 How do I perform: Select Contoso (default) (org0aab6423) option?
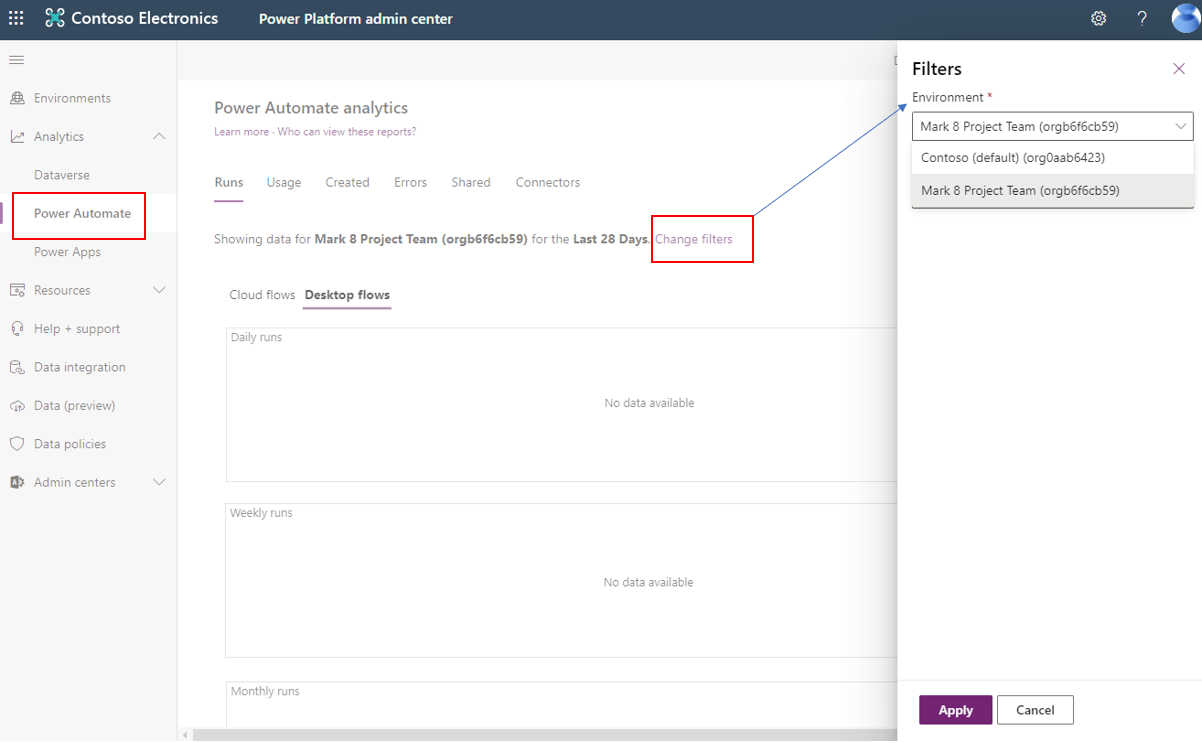click(1052, 158)
